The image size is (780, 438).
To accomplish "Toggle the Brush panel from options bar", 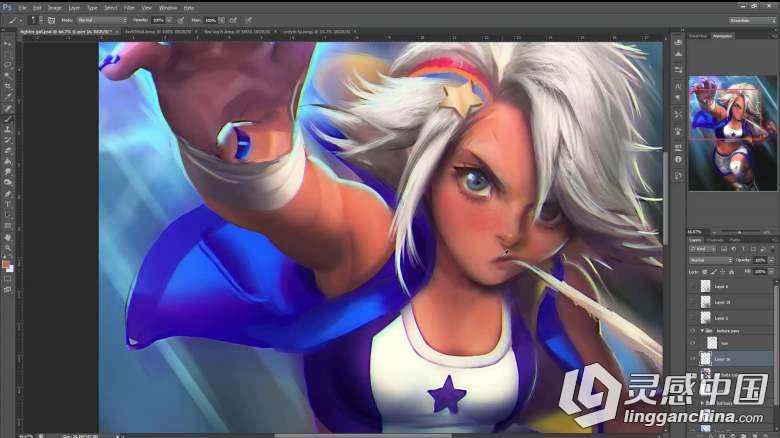I will [51, 20].
